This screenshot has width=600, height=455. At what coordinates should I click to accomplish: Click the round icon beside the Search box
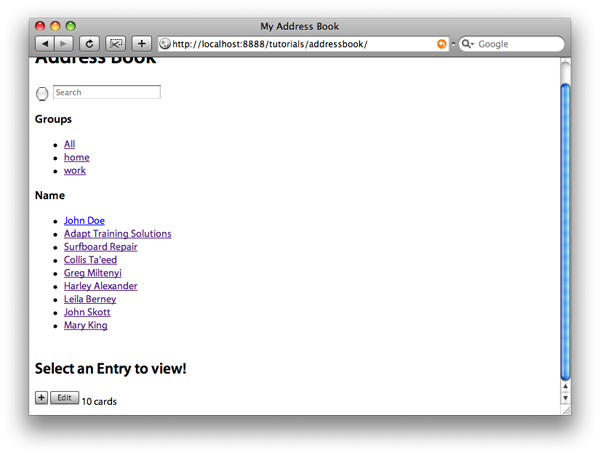[42, 94]
